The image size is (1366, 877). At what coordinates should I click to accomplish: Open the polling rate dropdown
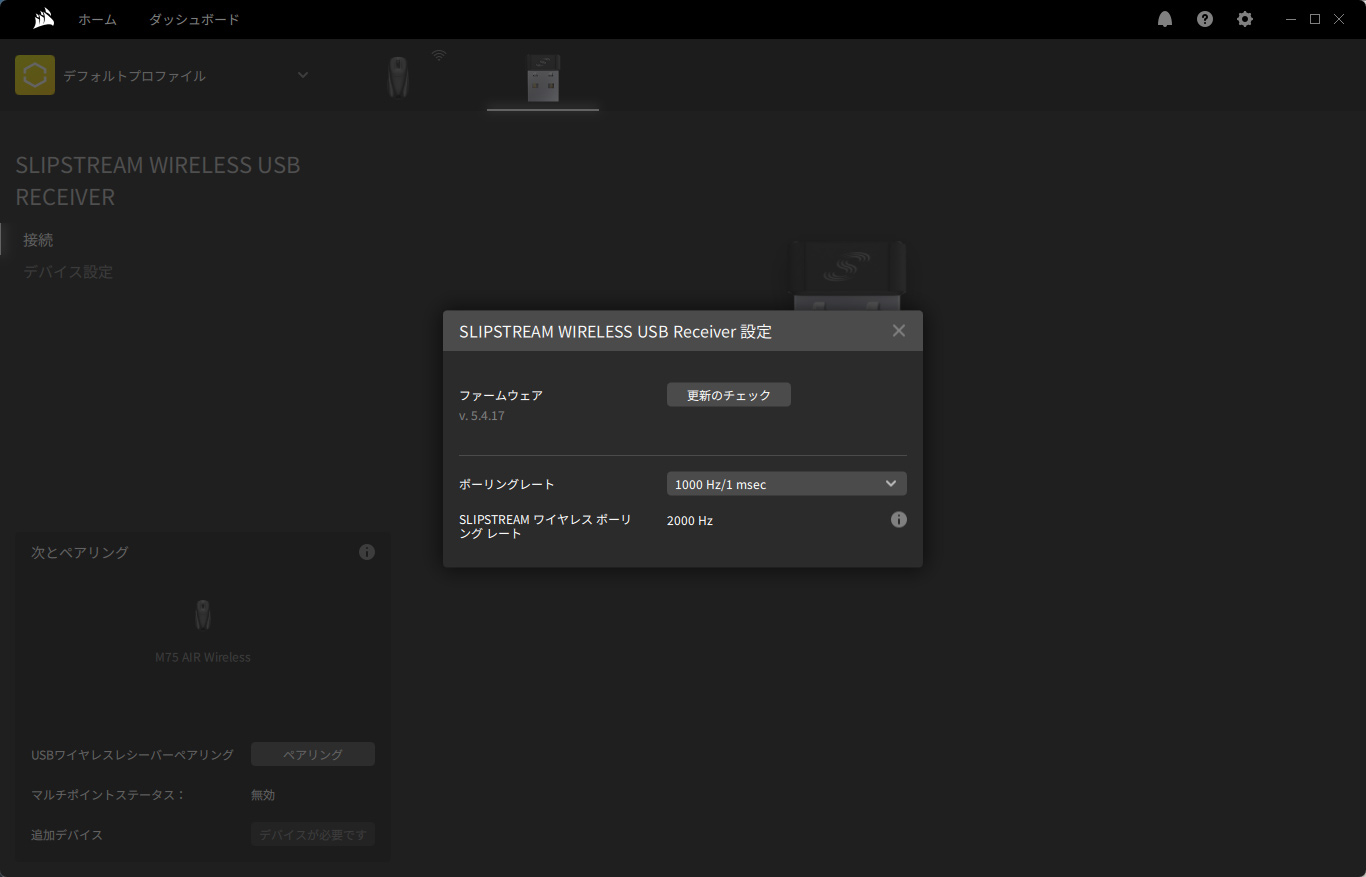(x=787, y=484)
